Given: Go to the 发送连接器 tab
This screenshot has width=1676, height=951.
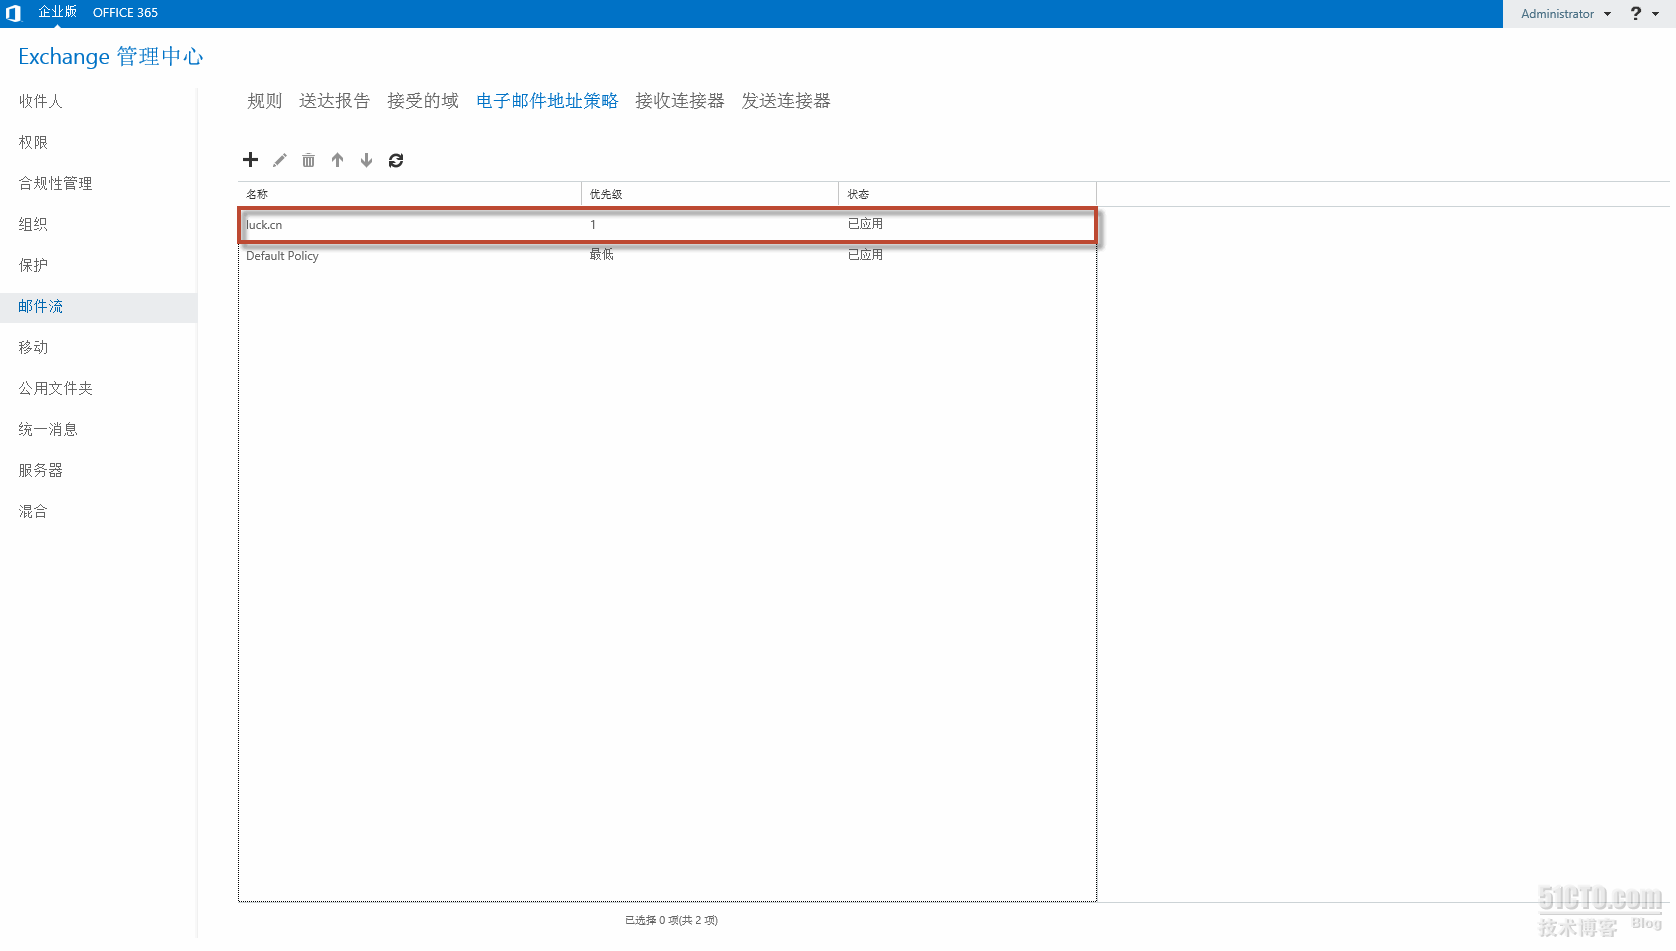Looking at the screenshot, I should [786, 101].
